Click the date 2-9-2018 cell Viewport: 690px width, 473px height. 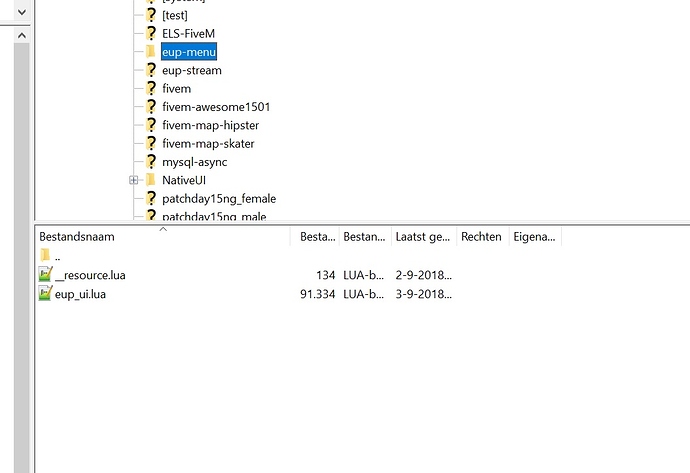point(423,275)
